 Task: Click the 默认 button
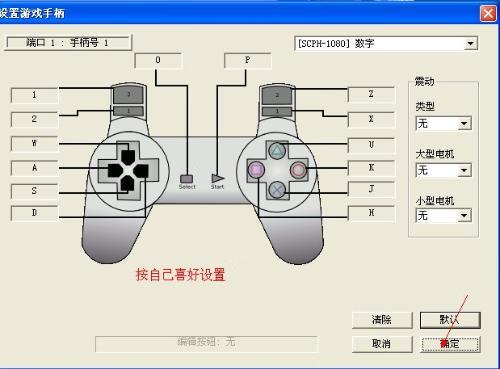[x=450, y=320]
